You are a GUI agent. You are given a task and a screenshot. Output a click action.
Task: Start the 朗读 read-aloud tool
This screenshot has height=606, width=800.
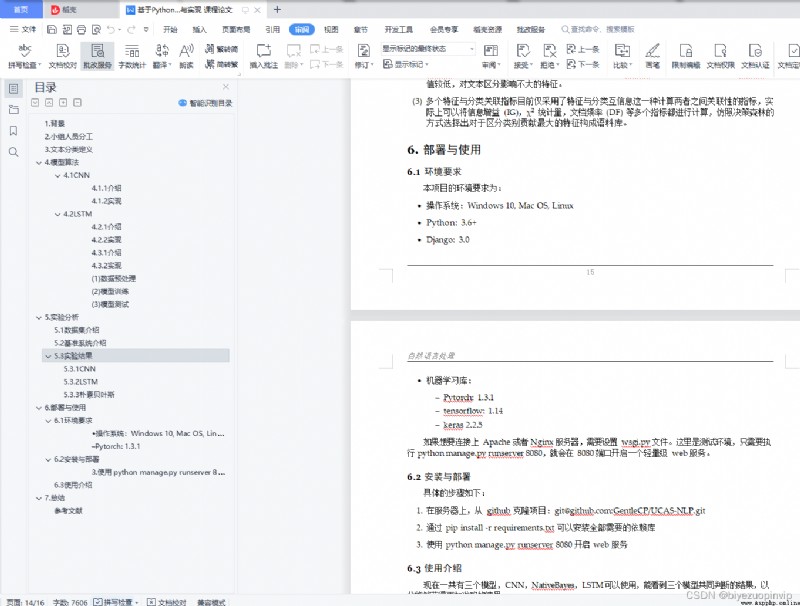pos(186,56)
